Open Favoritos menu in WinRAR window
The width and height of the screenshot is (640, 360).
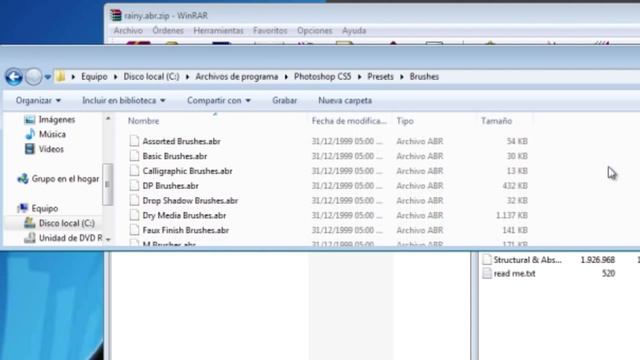pyautogui.click(x=270, y=31)
